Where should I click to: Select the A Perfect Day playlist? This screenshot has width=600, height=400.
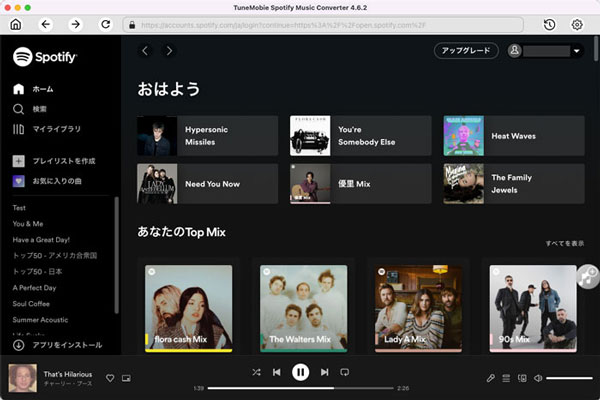tap(34, 288)
